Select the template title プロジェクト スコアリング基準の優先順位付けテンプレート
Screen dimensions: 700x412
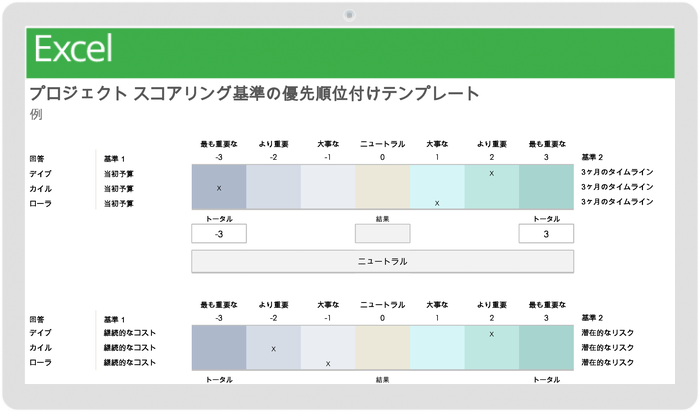256,94
